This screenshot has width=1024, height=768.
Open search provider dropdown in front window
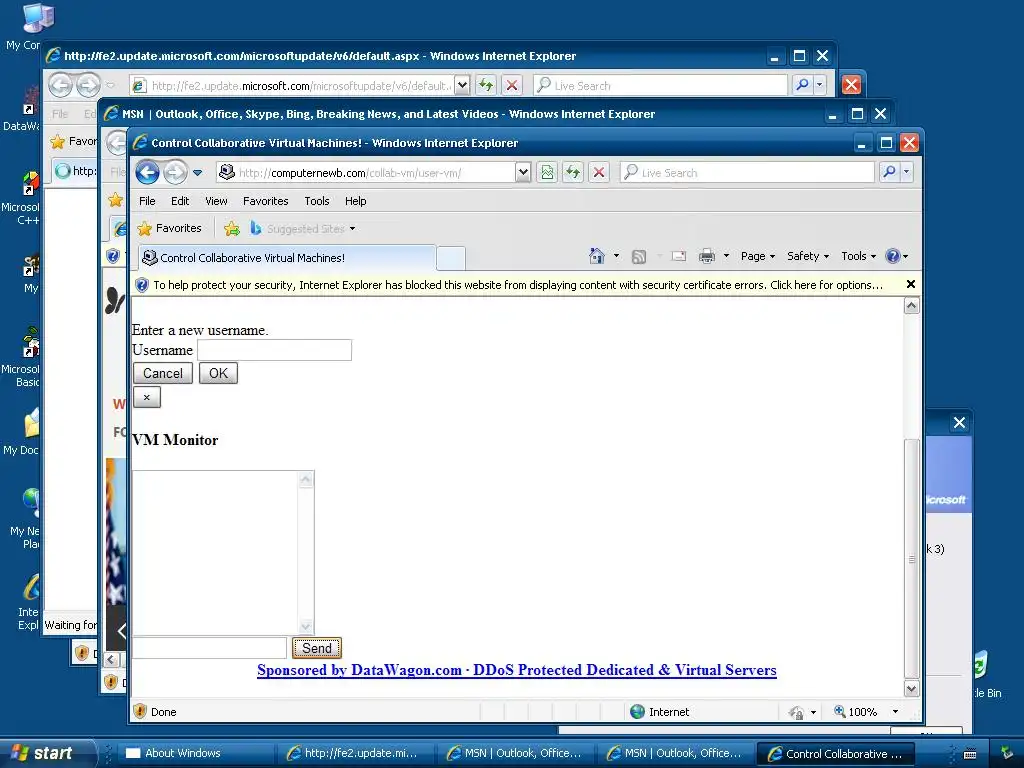pyautogui.click(x=906, y=172)
